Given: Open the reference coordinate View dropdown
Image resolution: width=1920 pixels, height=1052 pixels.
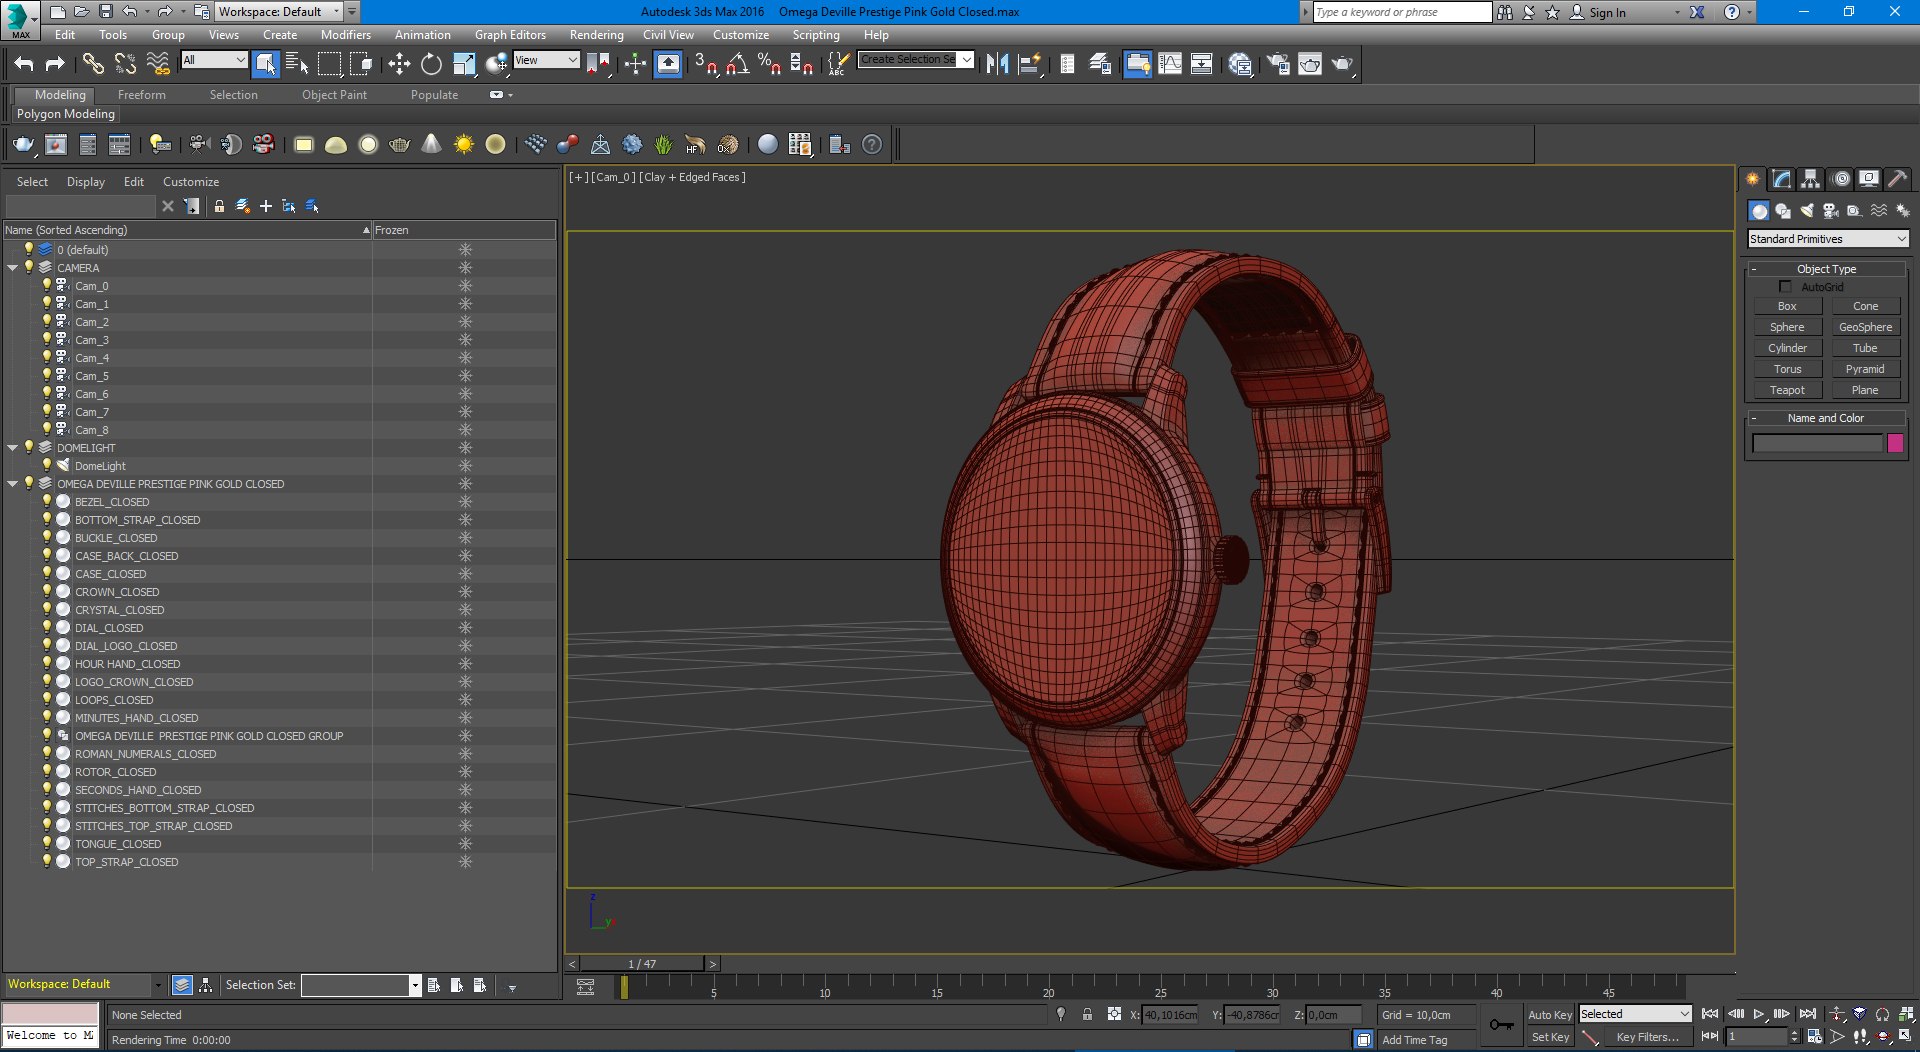Looking at the screenshot, I should [x=545, y=60].
